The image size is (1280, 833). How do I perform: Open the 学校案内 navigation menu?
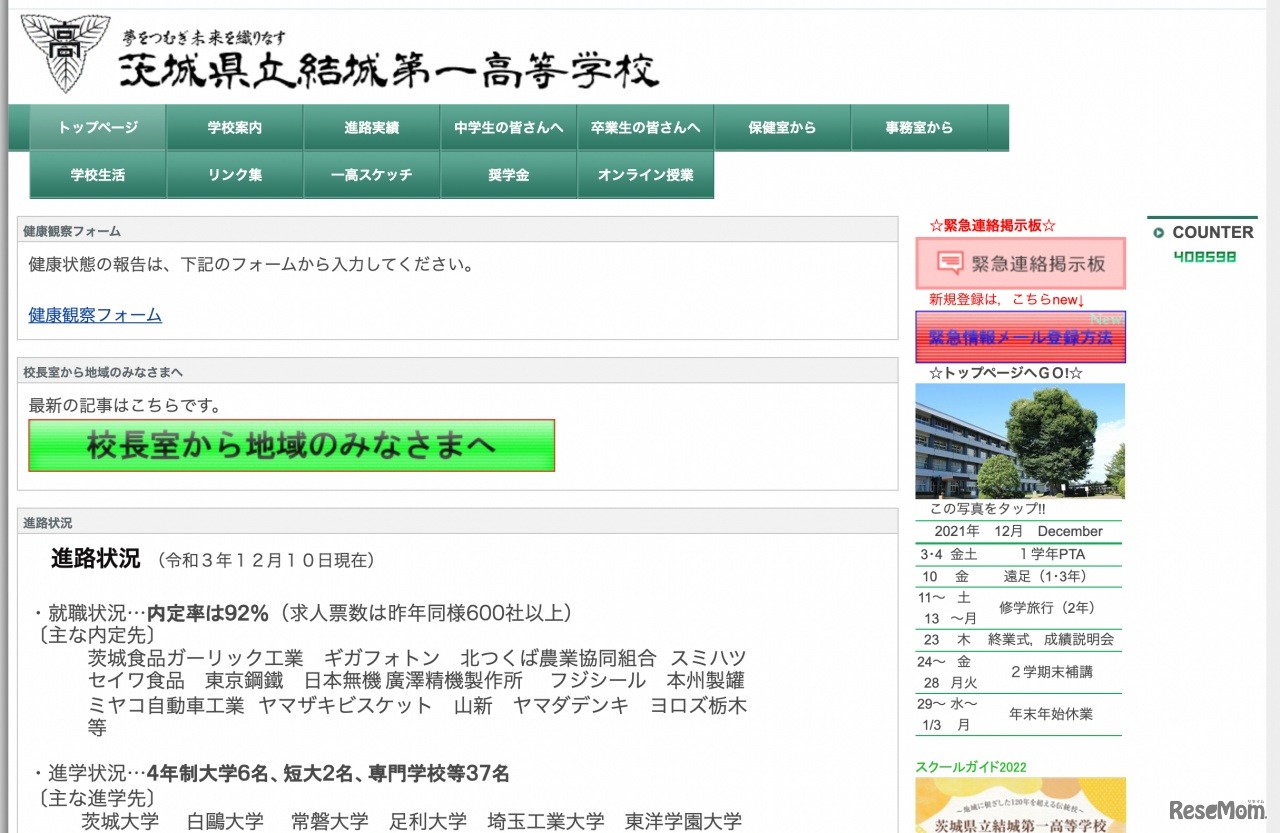(x=234, y=127)
